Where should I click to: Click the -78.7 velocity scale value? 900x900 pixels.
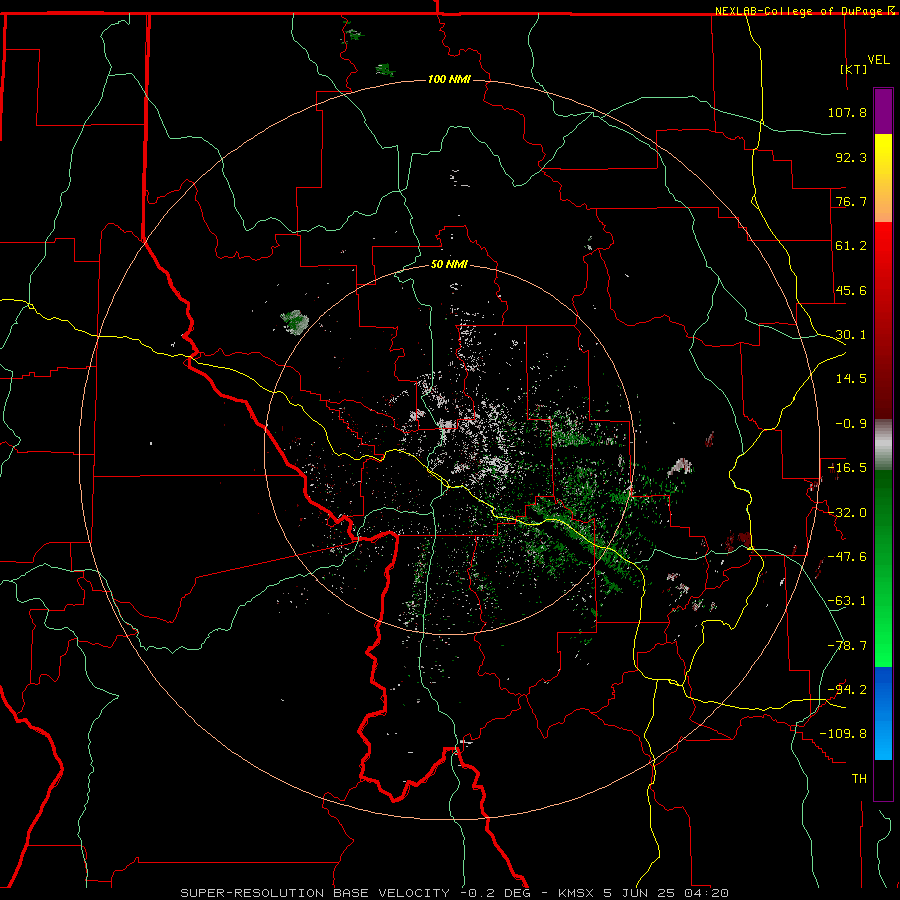pyautogui.click(x=847, y=646)
